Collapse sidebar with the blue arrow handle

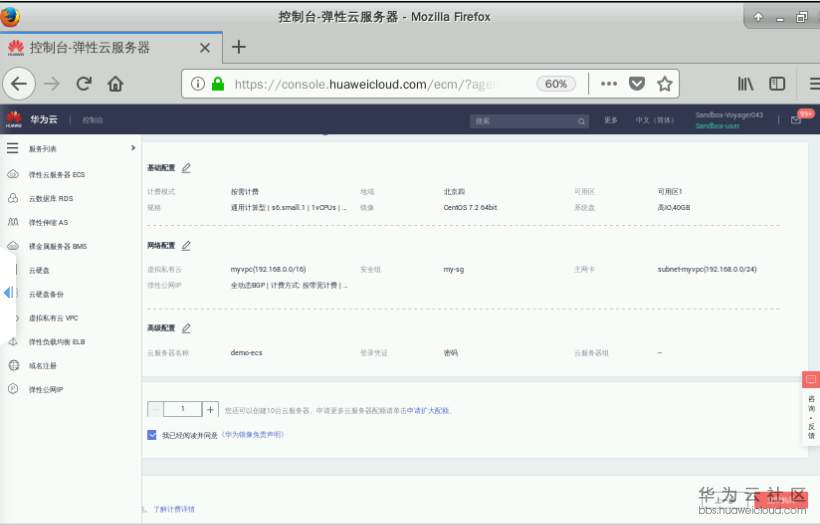(8, 293)
